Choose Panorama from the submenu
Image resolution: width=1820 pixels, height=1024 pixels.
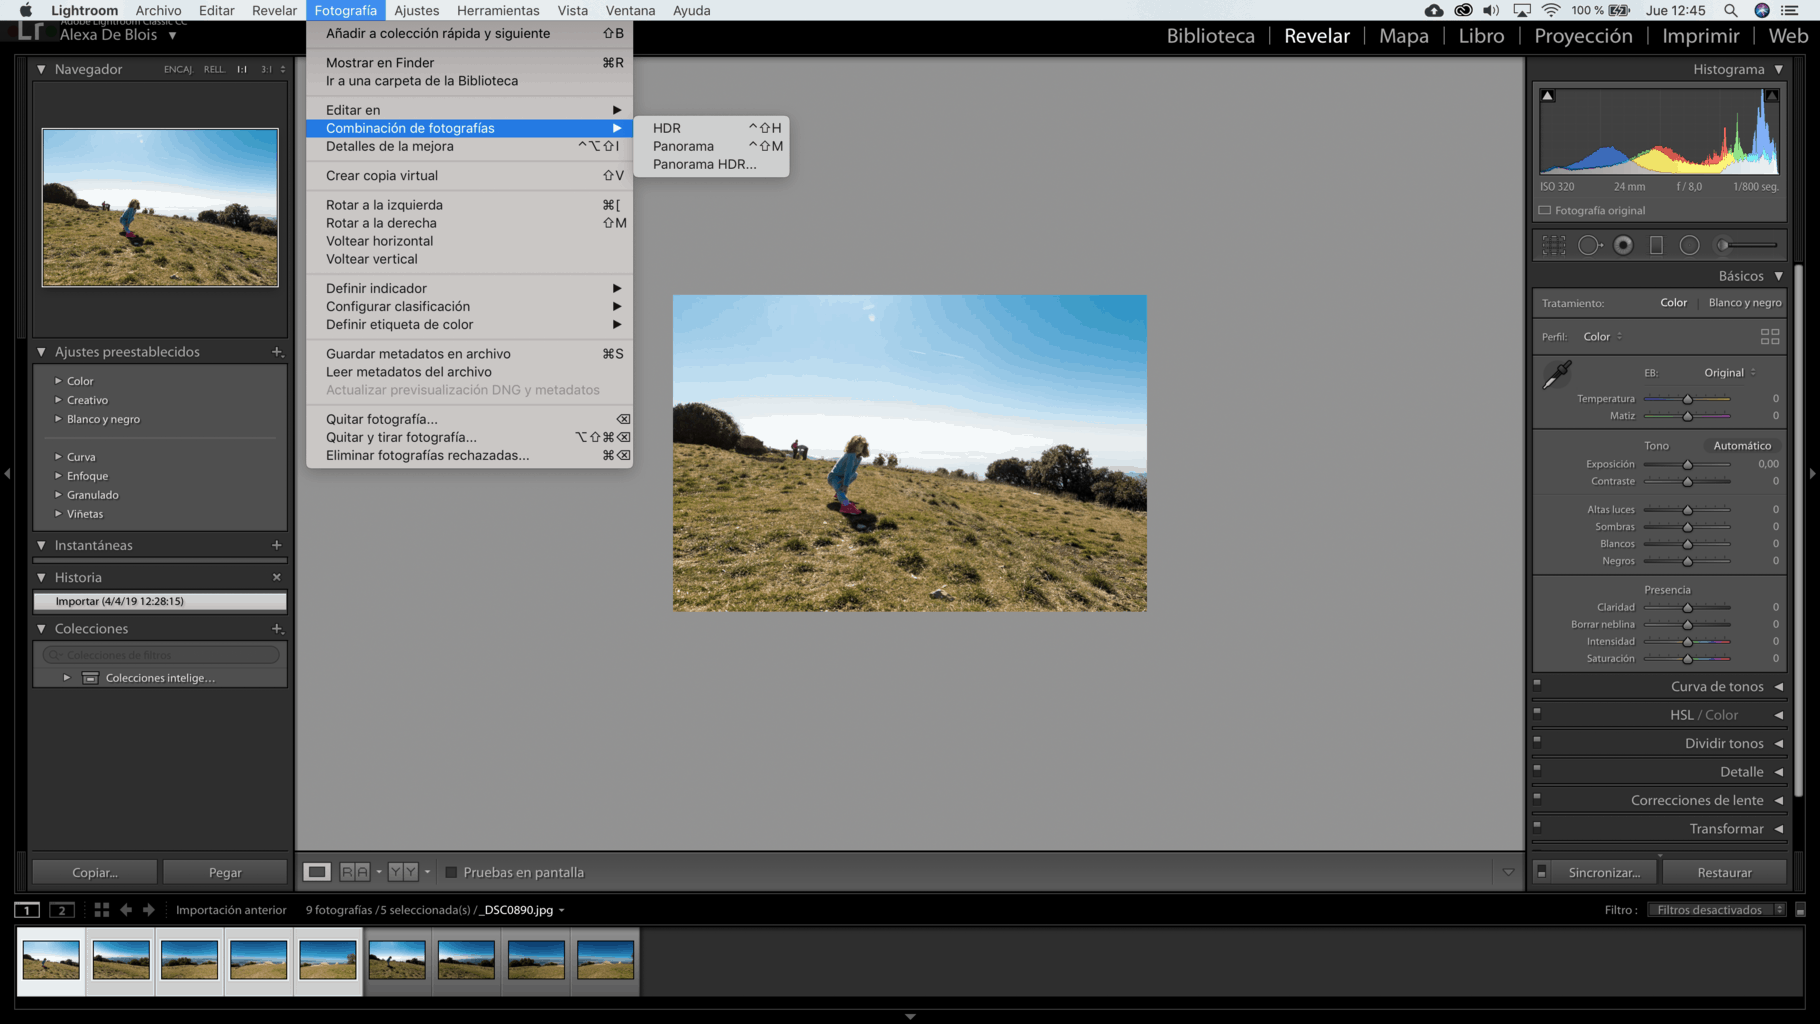[x=711, y=146]
